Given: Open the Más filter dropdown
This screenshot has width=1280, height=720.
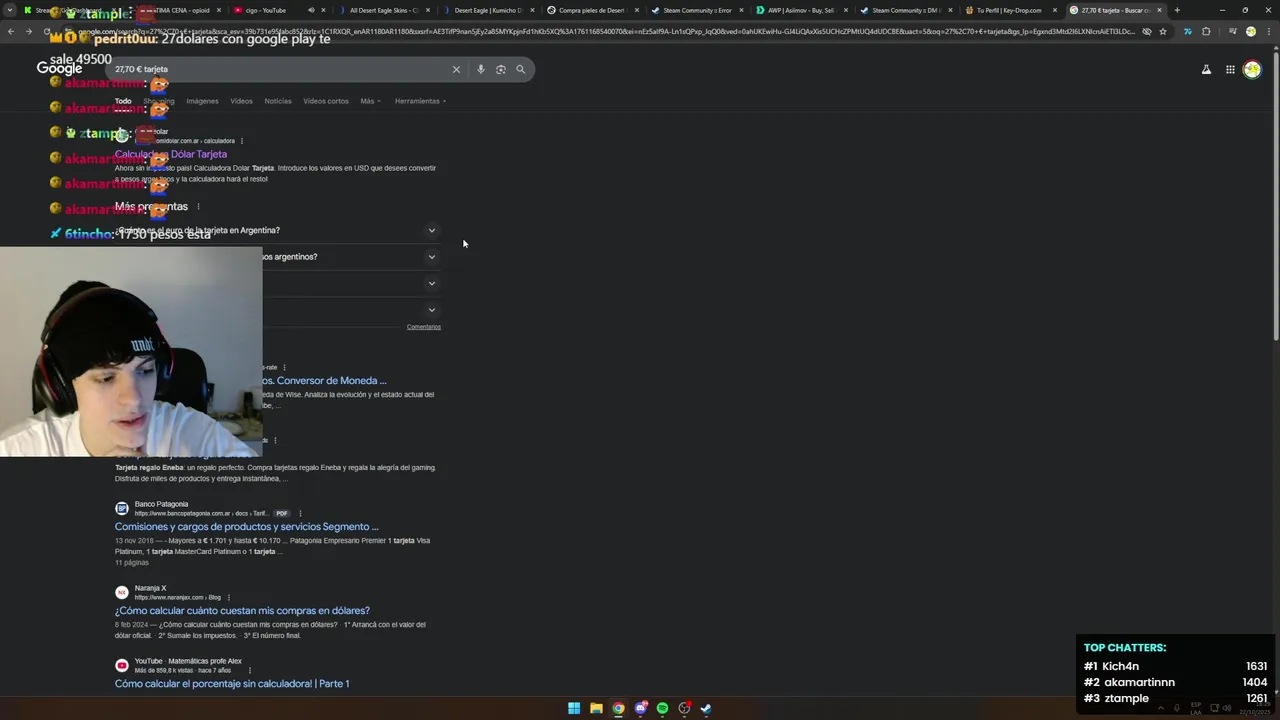Looking at the screenshot, I should tap(369, 101).
